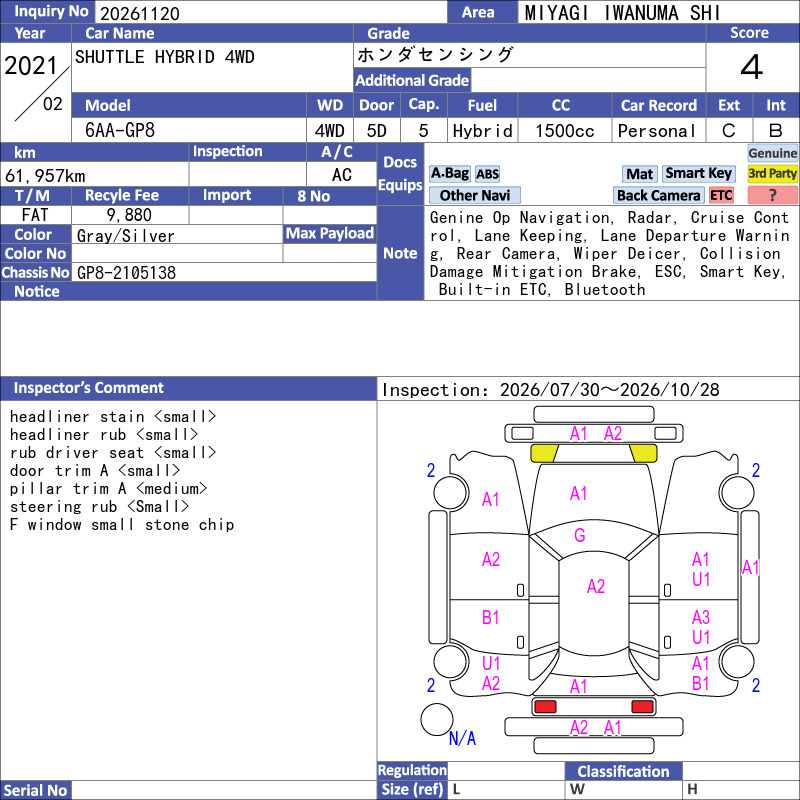Select the A.Bag equipment badge

tap(449, 173)
